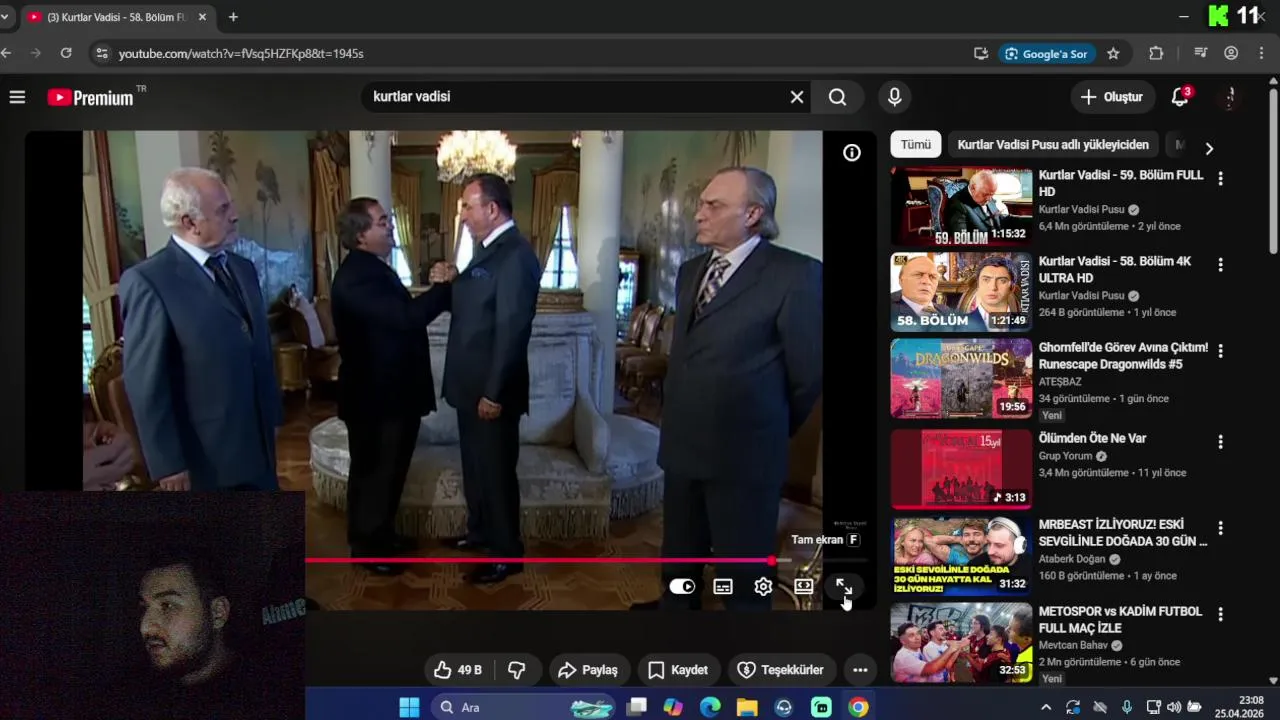This screenshot has width=1280, height=720.
Task: Open options for MRBEAST İZLİYORUZ video
Action: pyautogui.click(x=1220, y=527)
